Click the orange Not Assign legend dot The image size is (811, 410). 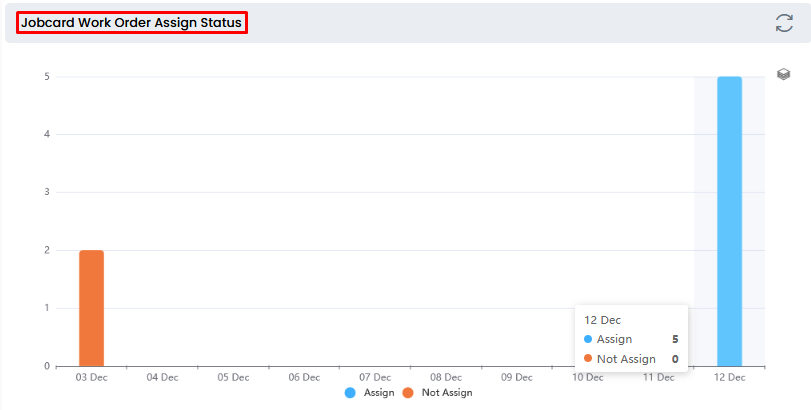408,393
